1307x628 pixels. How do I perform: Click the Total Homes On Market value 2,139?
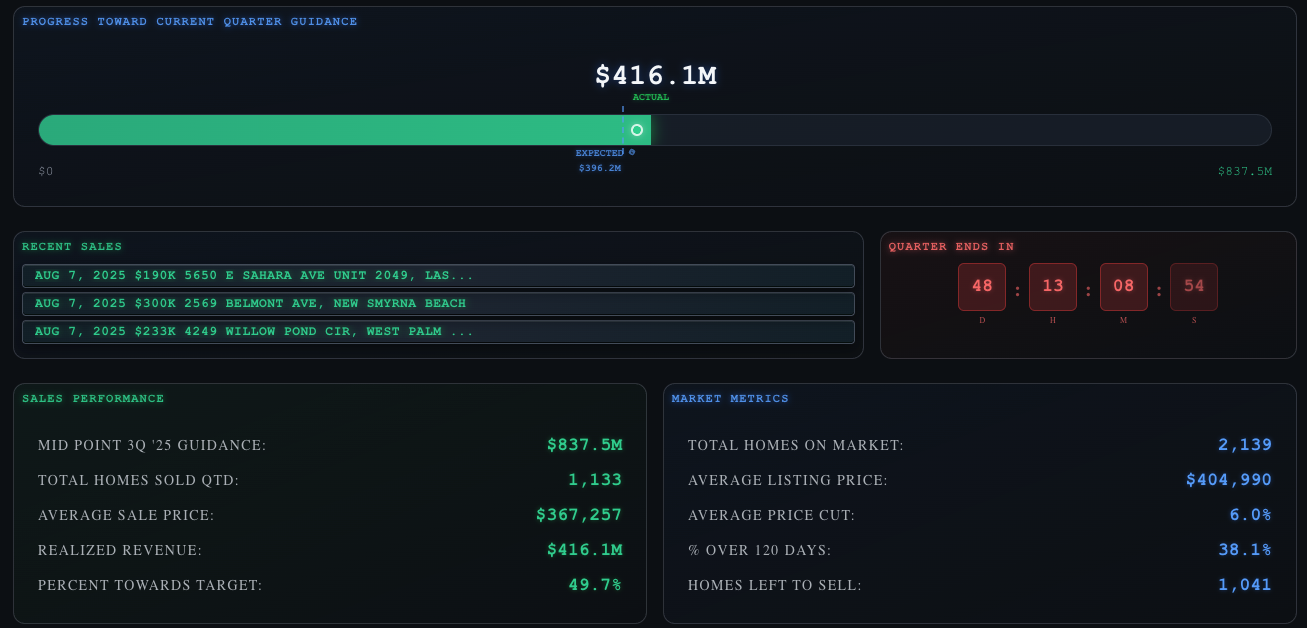[x=1245, y=445]
